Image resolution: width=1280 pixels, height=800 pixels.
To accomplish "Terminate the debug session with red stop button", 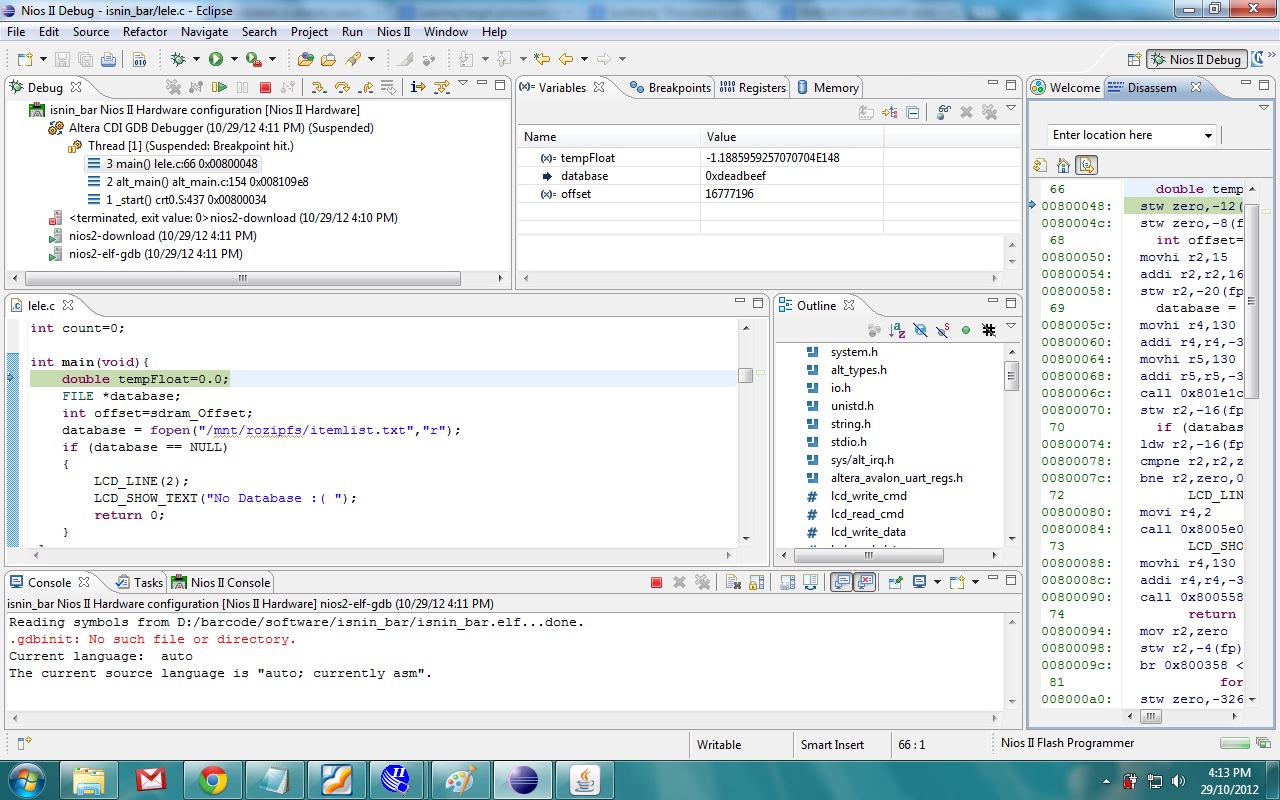I will coord(265,88).
